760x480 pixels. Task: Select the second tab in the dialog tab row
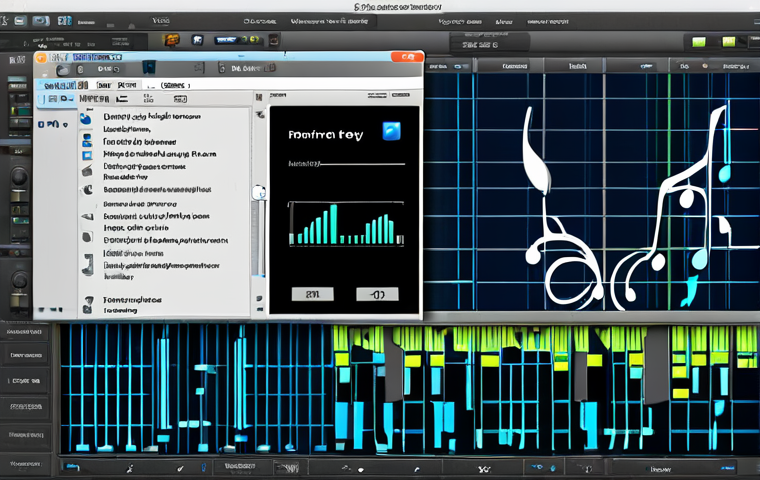104,85
